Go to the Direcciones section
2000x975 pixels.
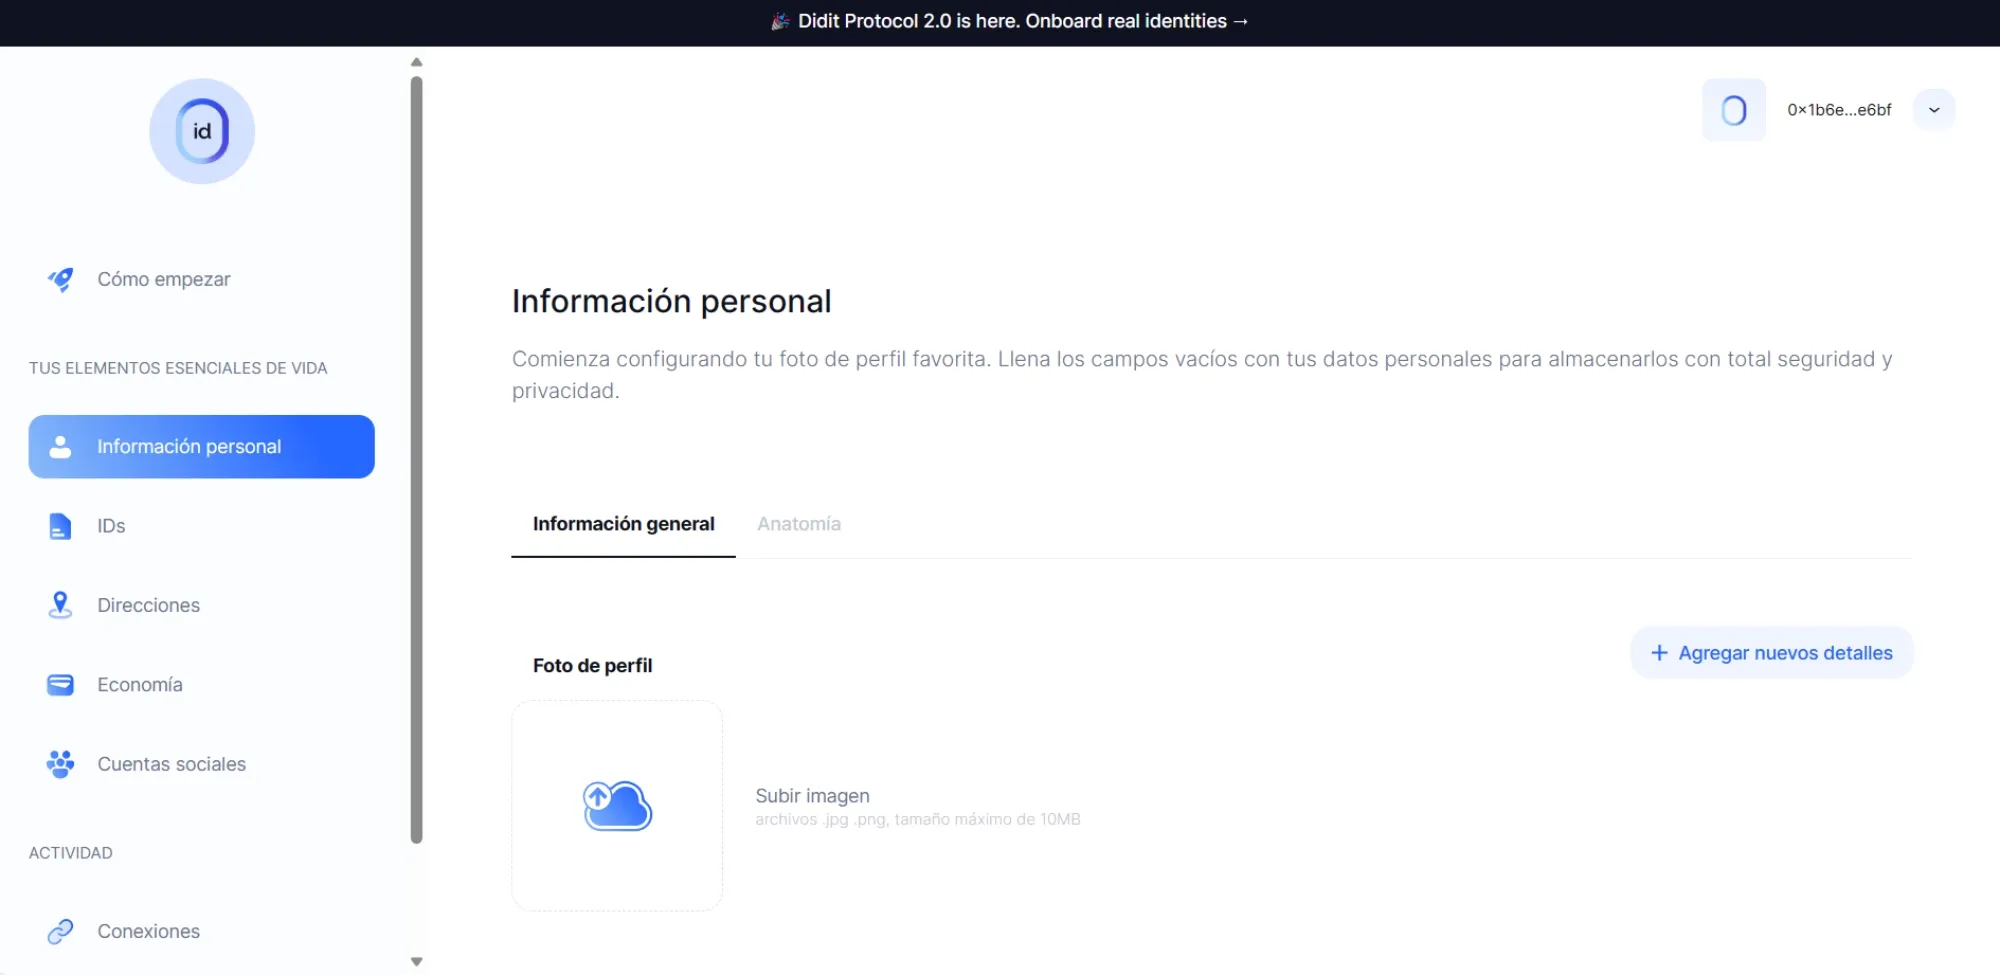(148, 605)
